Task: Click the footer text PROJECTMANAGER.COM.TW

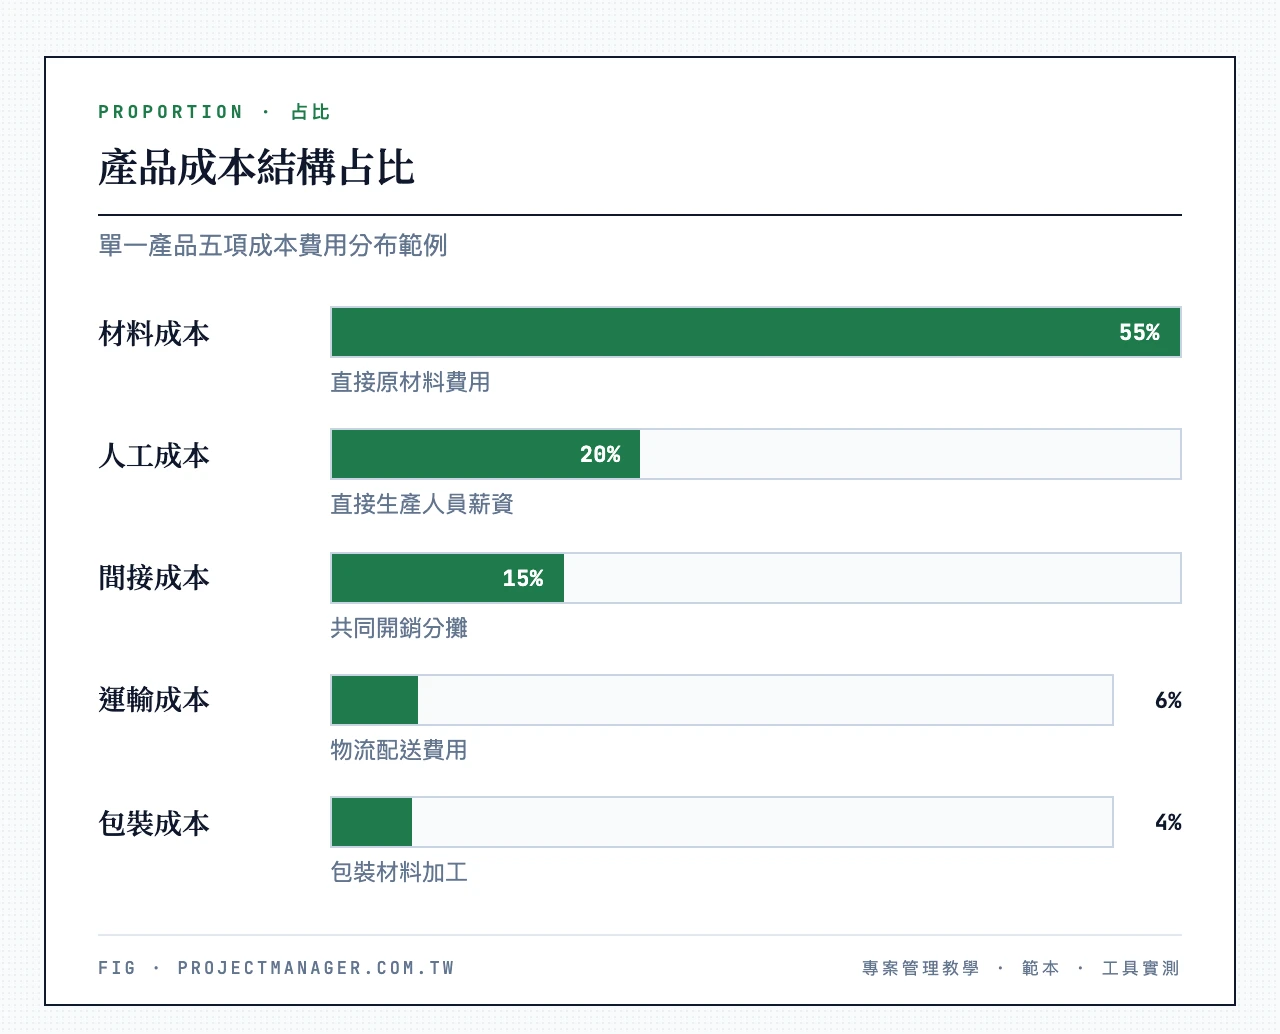Action: (x=316, y=968)
